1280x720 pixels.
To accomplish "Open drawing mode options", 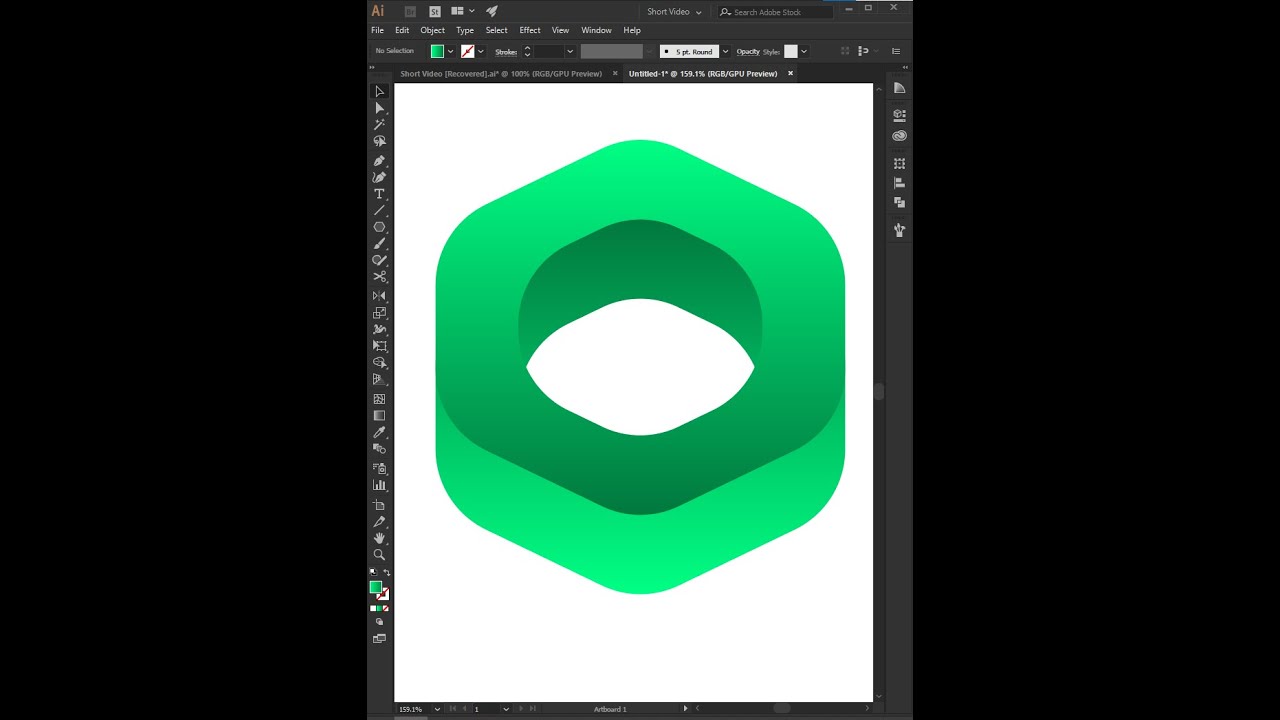I will (x=379, y=622).
